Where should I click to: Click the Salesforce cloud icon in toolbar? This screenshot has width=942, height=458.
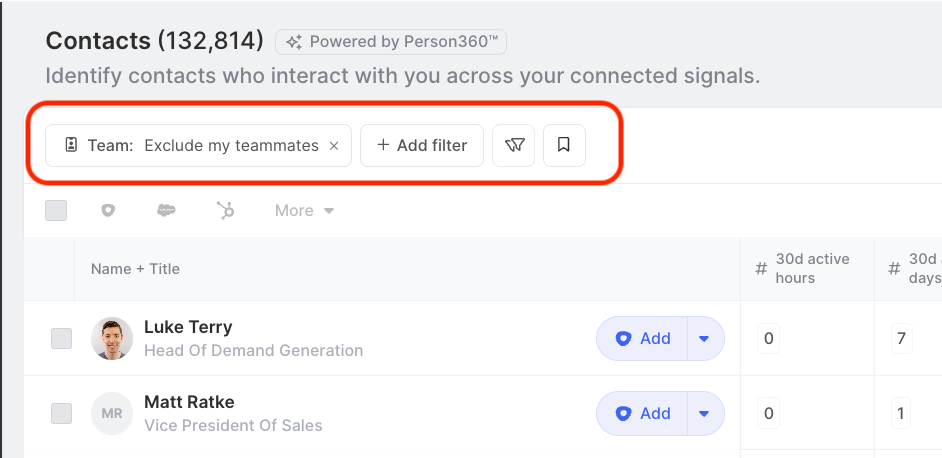[166, 210]
